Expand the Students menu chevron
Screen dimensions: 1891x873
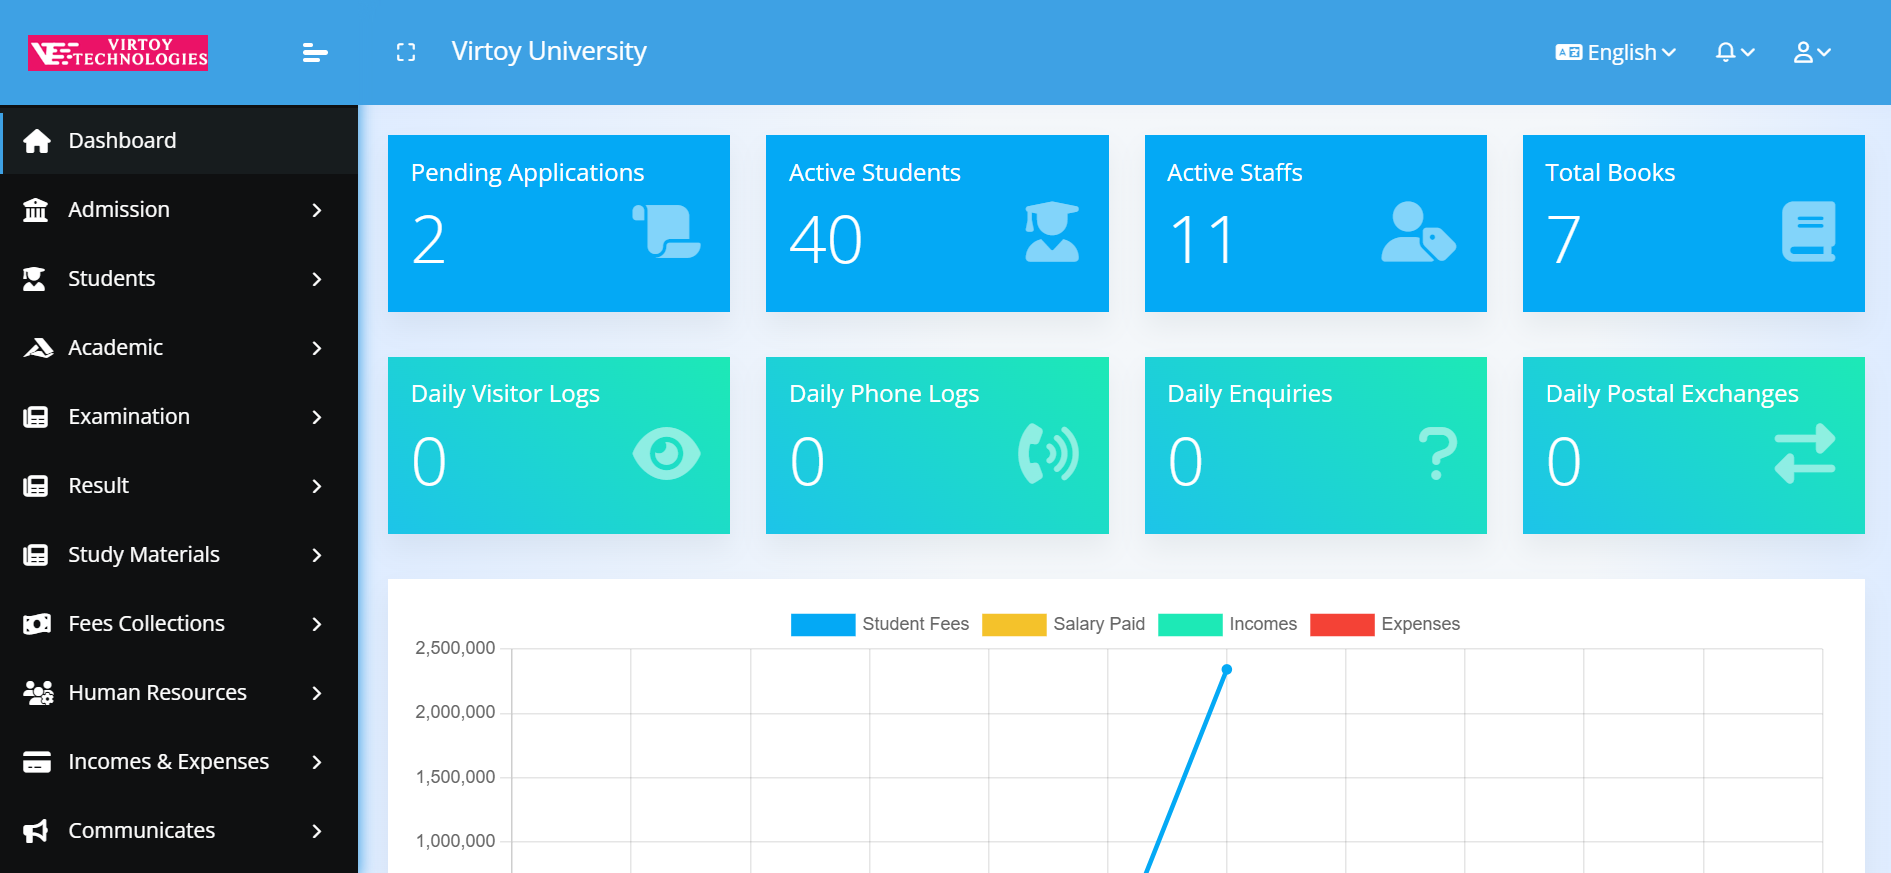coord(317,279)
